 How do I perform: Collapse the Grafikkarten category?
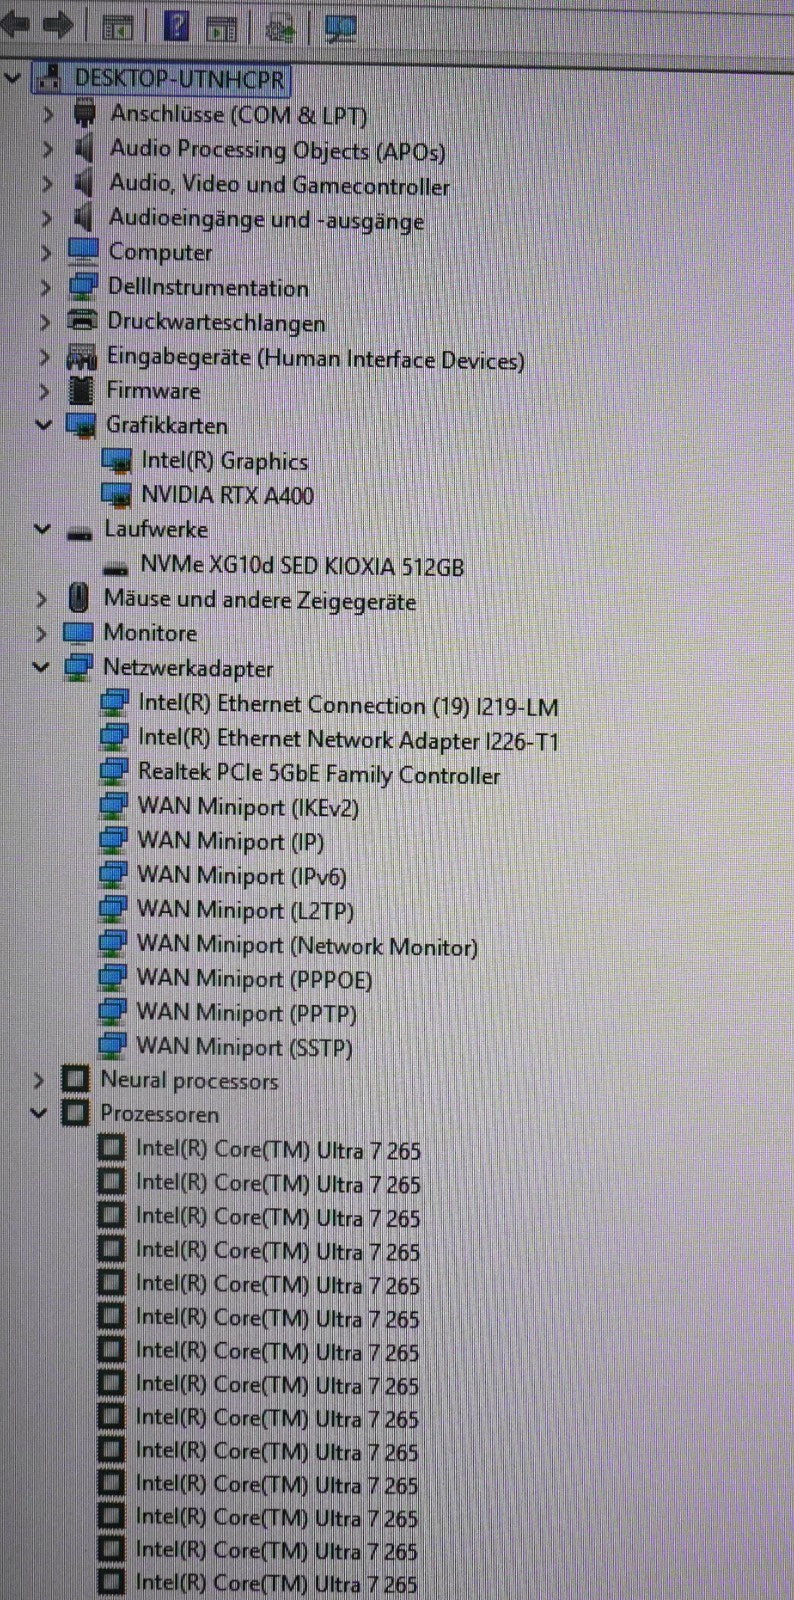(x=43, y=425)
